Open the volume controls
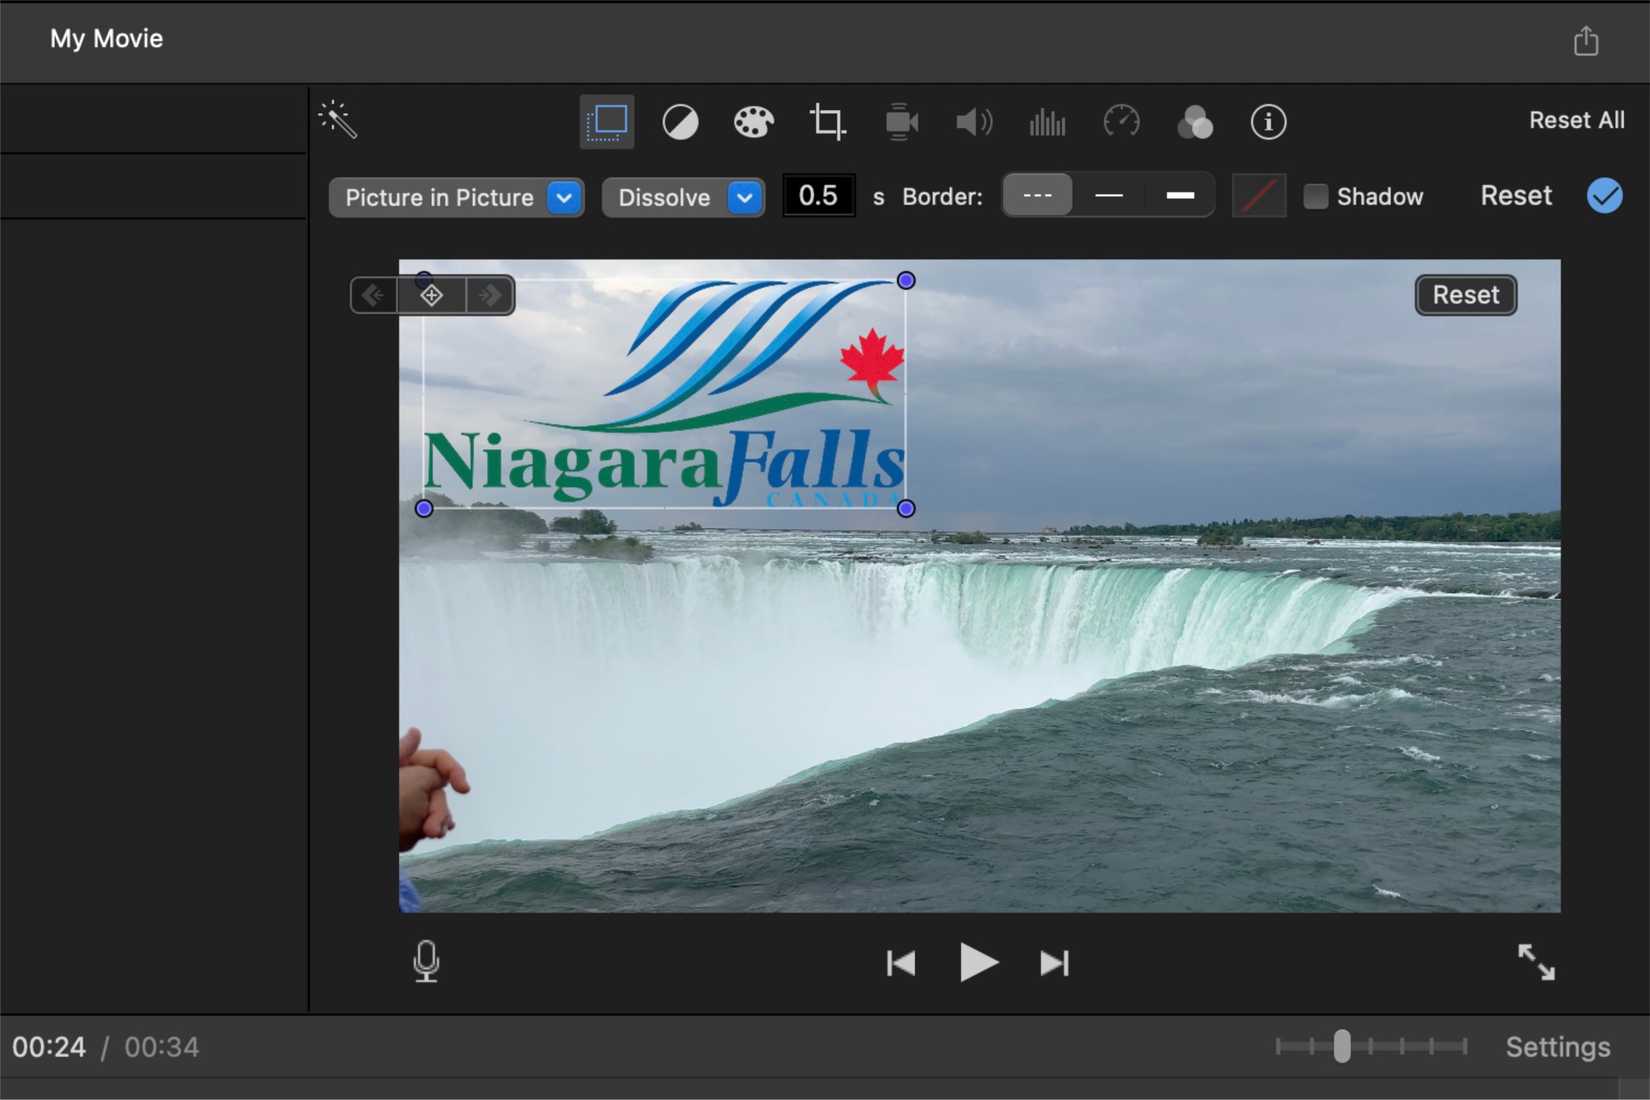 click(974, 122)
